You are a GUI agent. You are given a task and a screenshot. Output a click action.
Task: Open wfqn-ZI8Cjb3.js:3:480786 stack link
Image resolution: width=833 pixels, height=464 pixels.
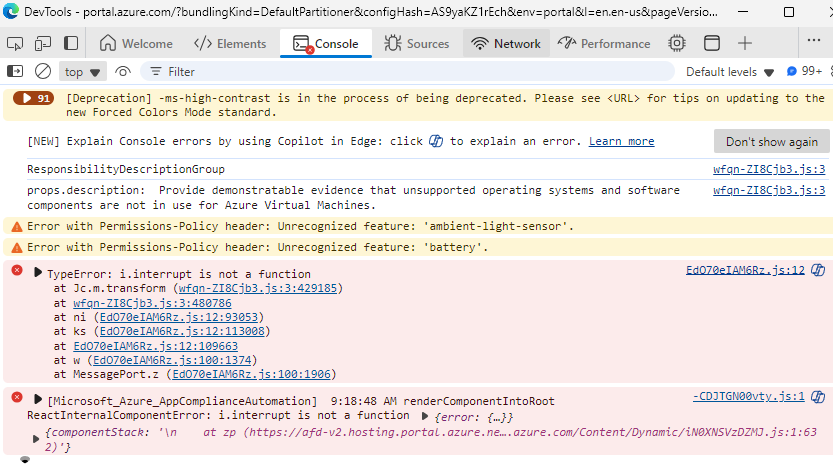(x=152, y=303)
